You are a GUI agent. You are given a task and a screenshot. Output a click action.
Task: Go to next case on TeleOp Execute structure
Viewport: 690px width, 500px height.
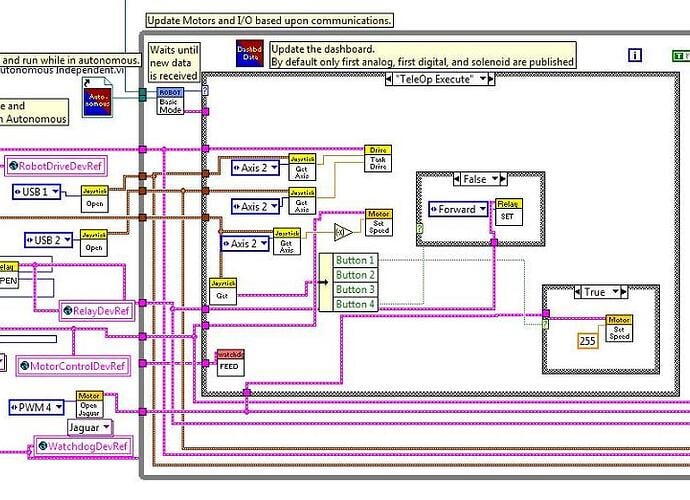coord(491,79)
